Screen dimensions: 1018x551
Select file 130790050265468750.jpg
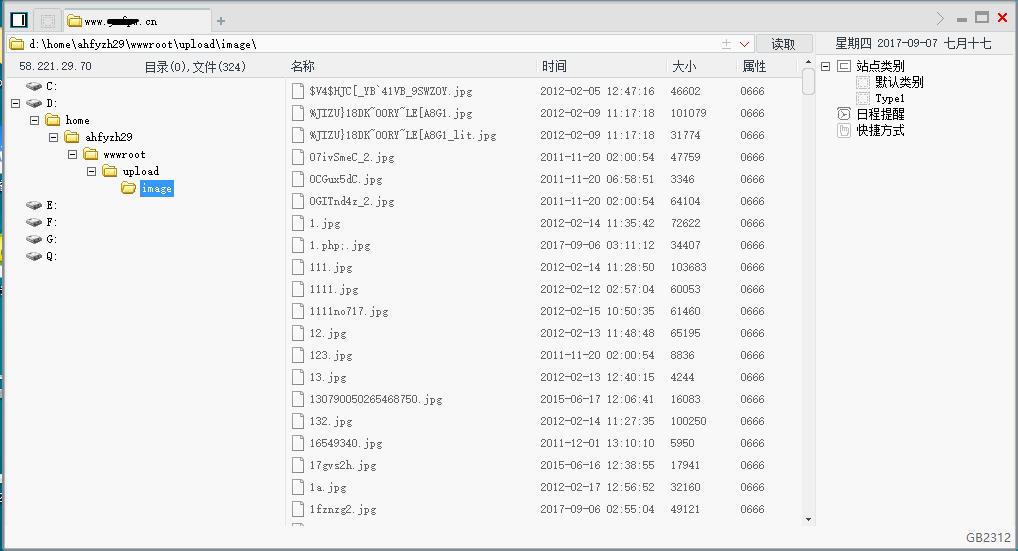tap(376, 399)
